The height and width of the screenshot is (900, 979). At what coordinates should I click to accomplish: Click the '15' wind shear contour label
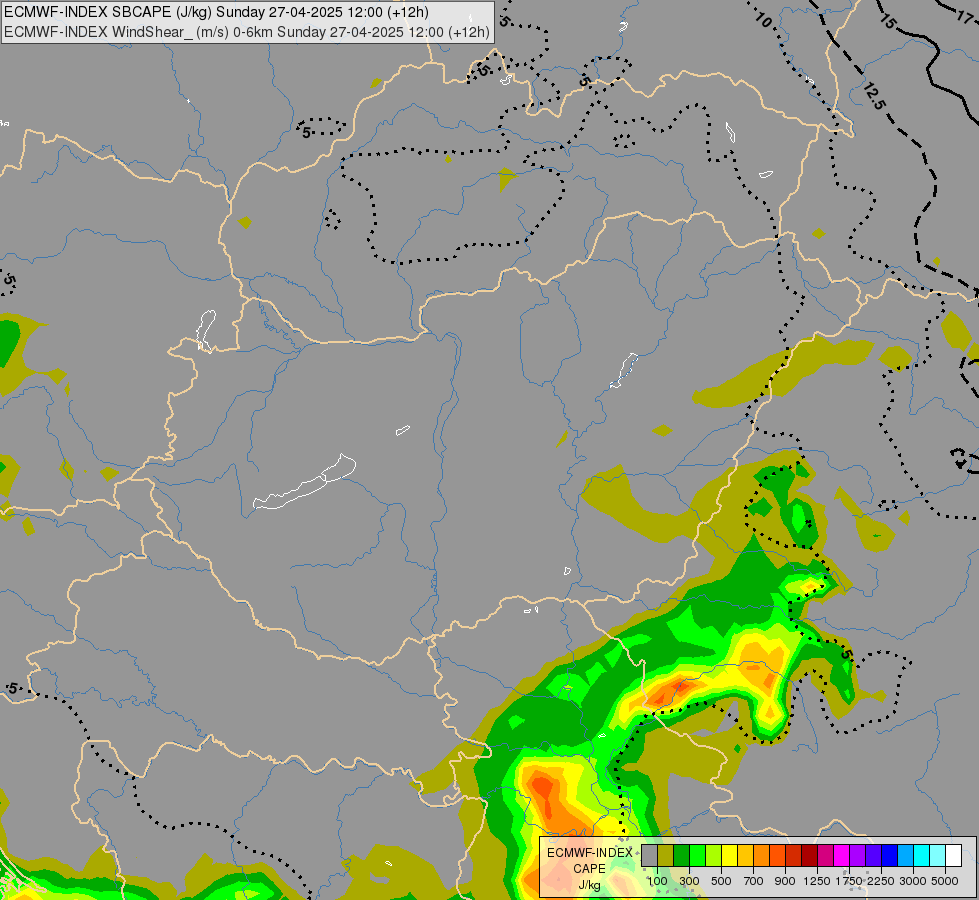pyautogui.click(x=887, y=21)
